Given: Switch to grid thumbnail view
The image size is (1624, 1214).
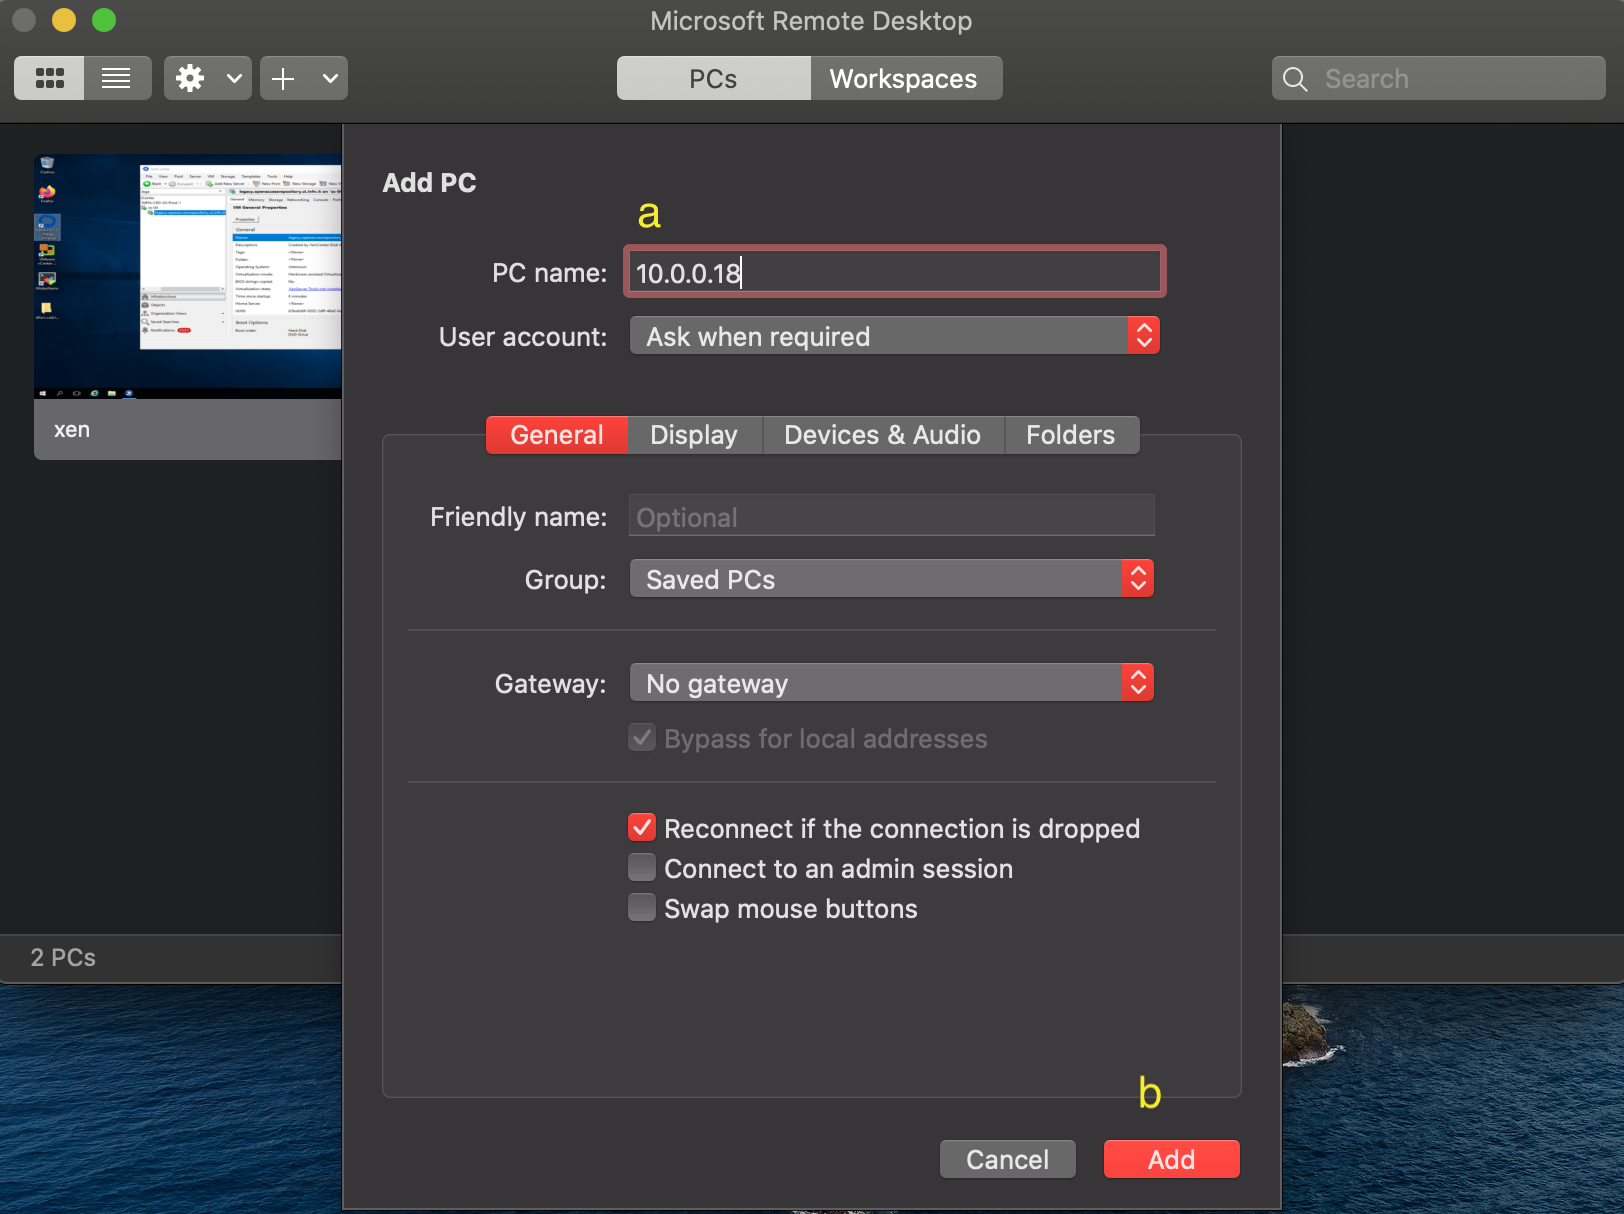Looking at the screenshot, I should coord(49,78).
